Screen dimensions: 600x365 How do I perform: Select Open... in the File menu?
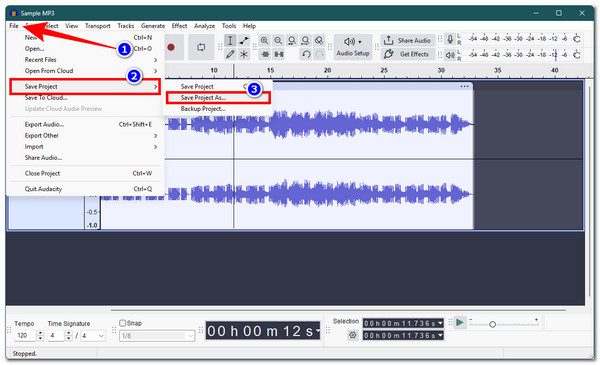tap(84, 49)
